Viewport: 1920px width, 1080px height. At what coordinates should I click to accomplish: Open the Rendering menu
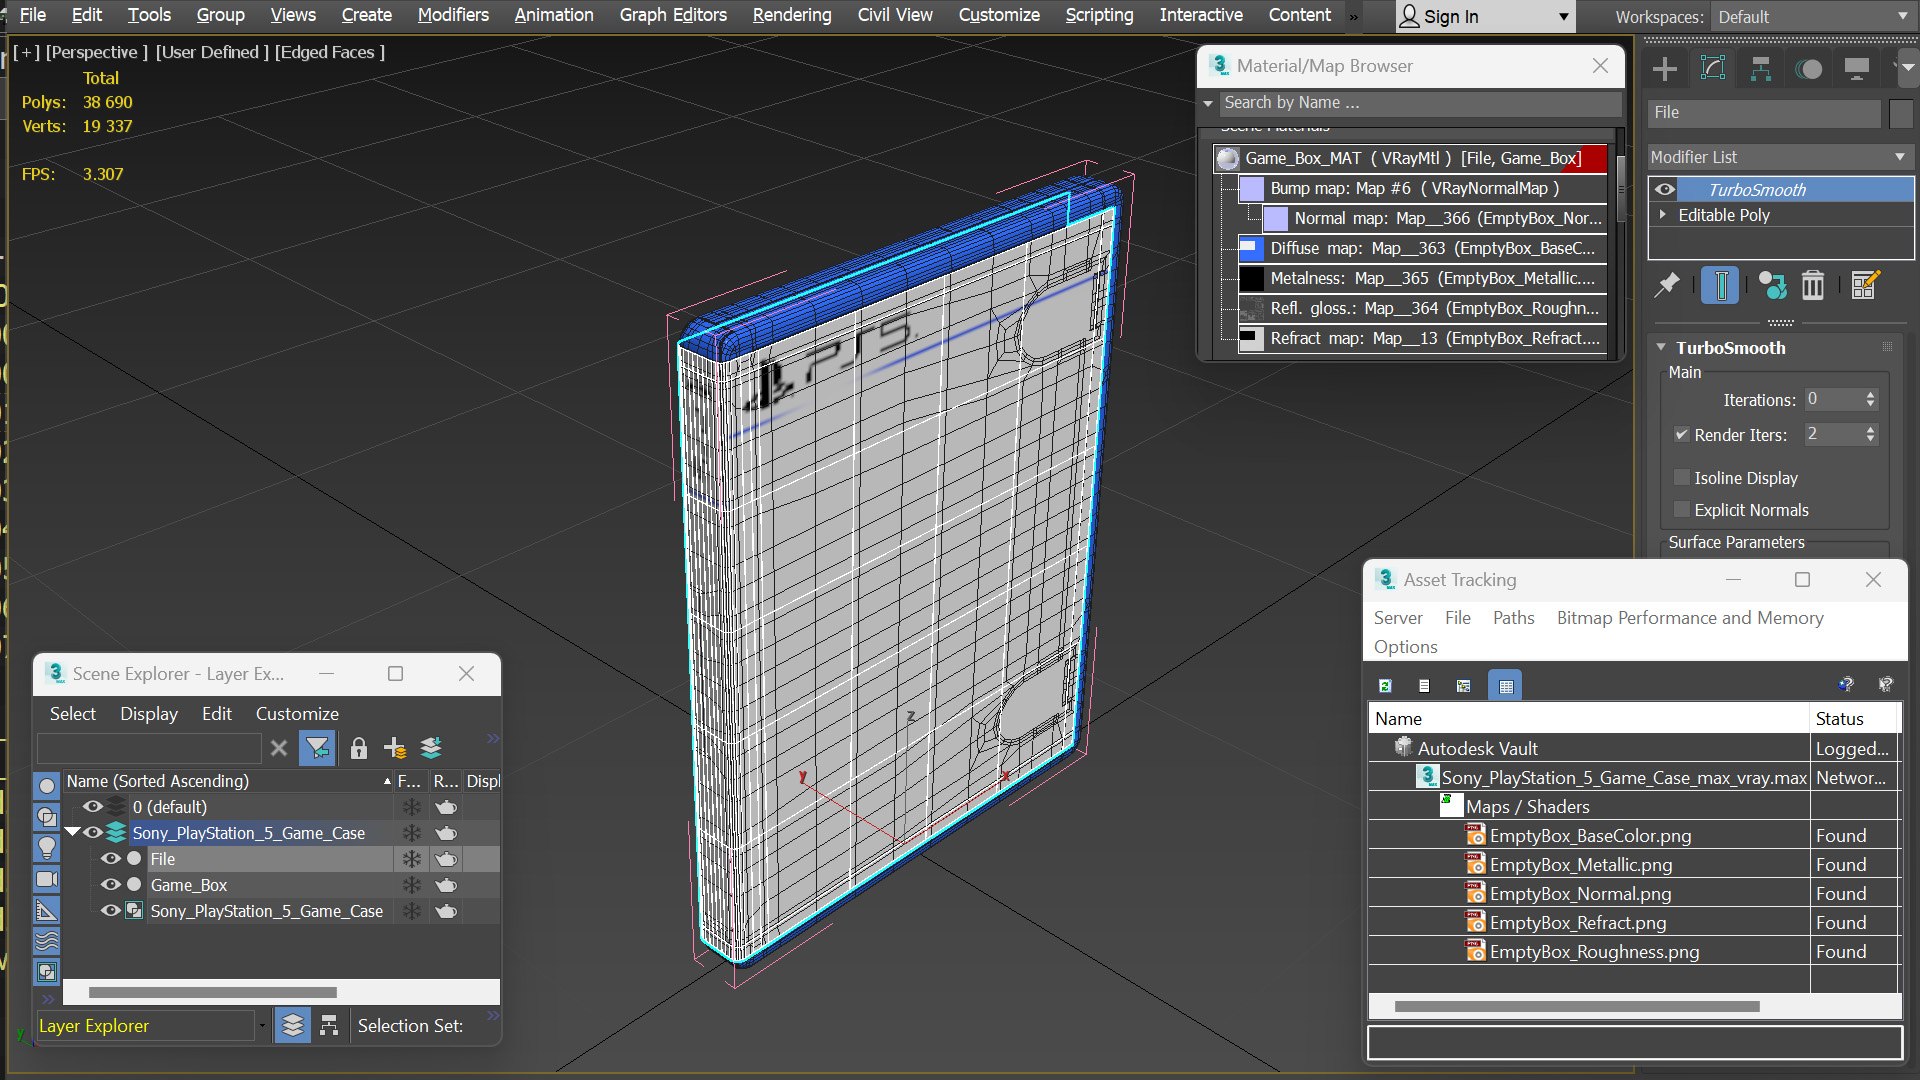point(792,15)
